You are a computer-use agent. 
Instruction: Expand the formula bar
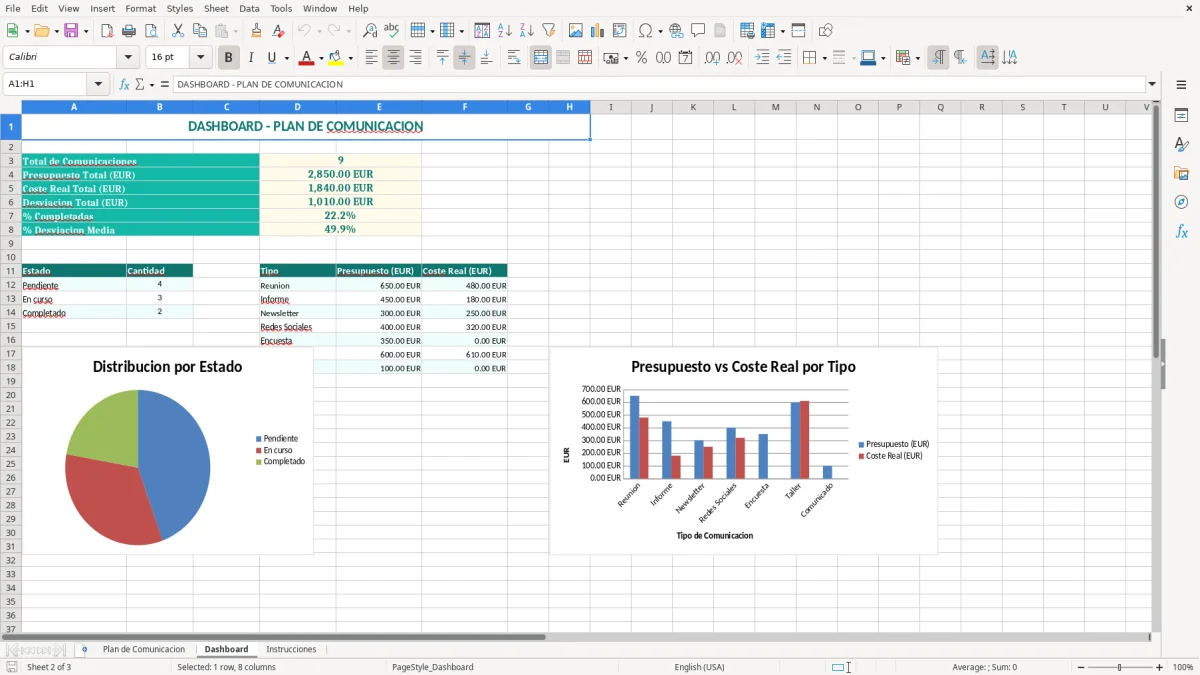[x=1152, y=85]
